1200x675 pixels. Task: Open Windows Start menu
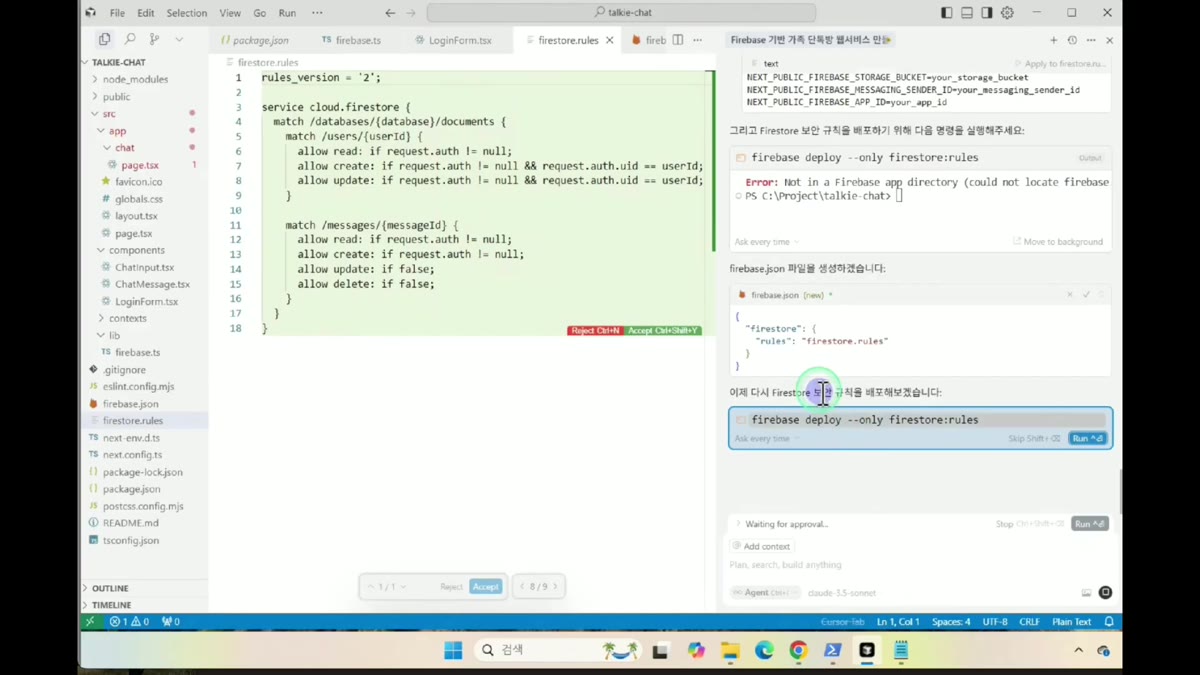tap(453, 650)
